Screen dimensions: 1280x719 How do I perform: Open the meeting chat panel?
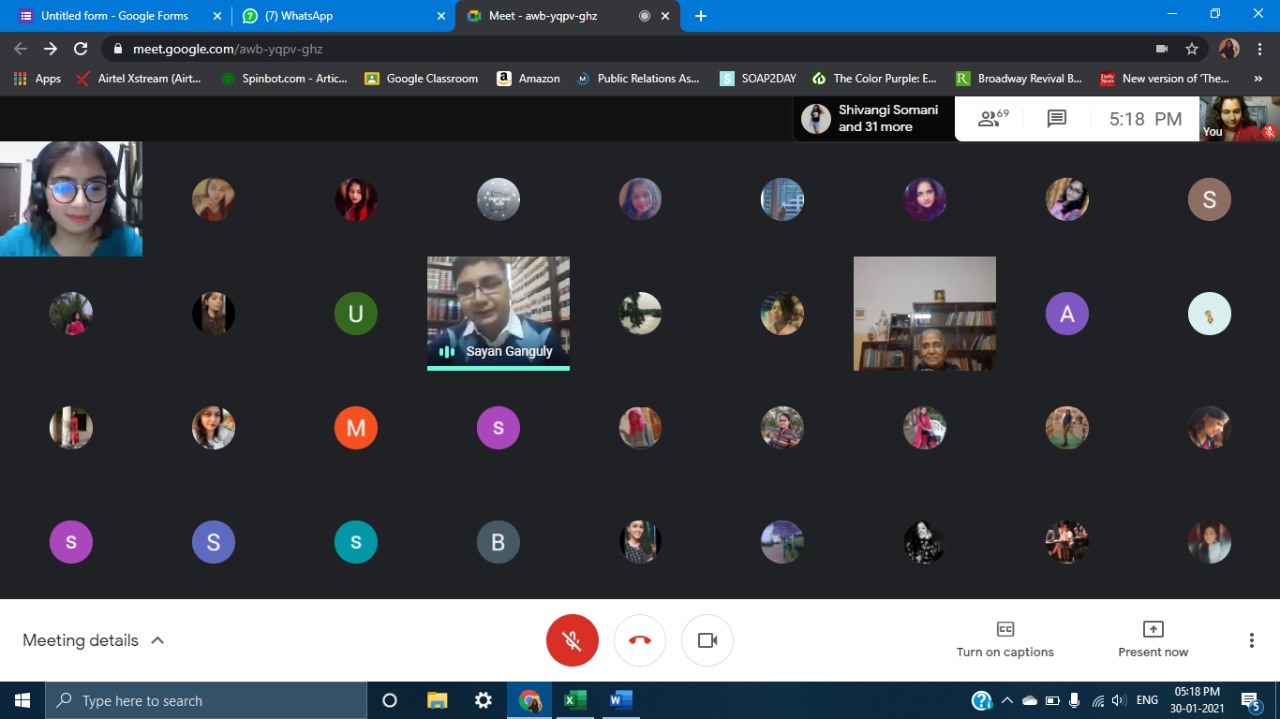(x=1056, y=119)
